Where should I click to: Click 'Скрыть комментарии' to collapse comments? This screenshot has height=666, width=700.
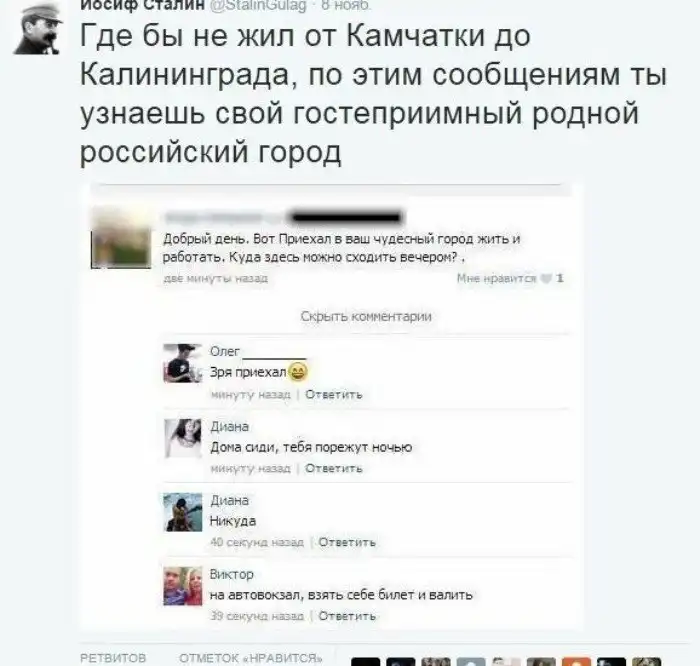pos(366,316)
